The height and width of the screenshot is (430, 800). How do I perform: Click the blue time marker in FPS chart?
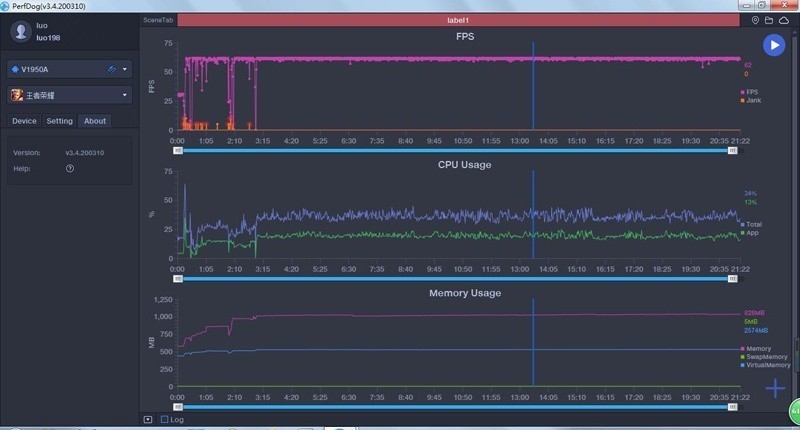coord(533,86)
